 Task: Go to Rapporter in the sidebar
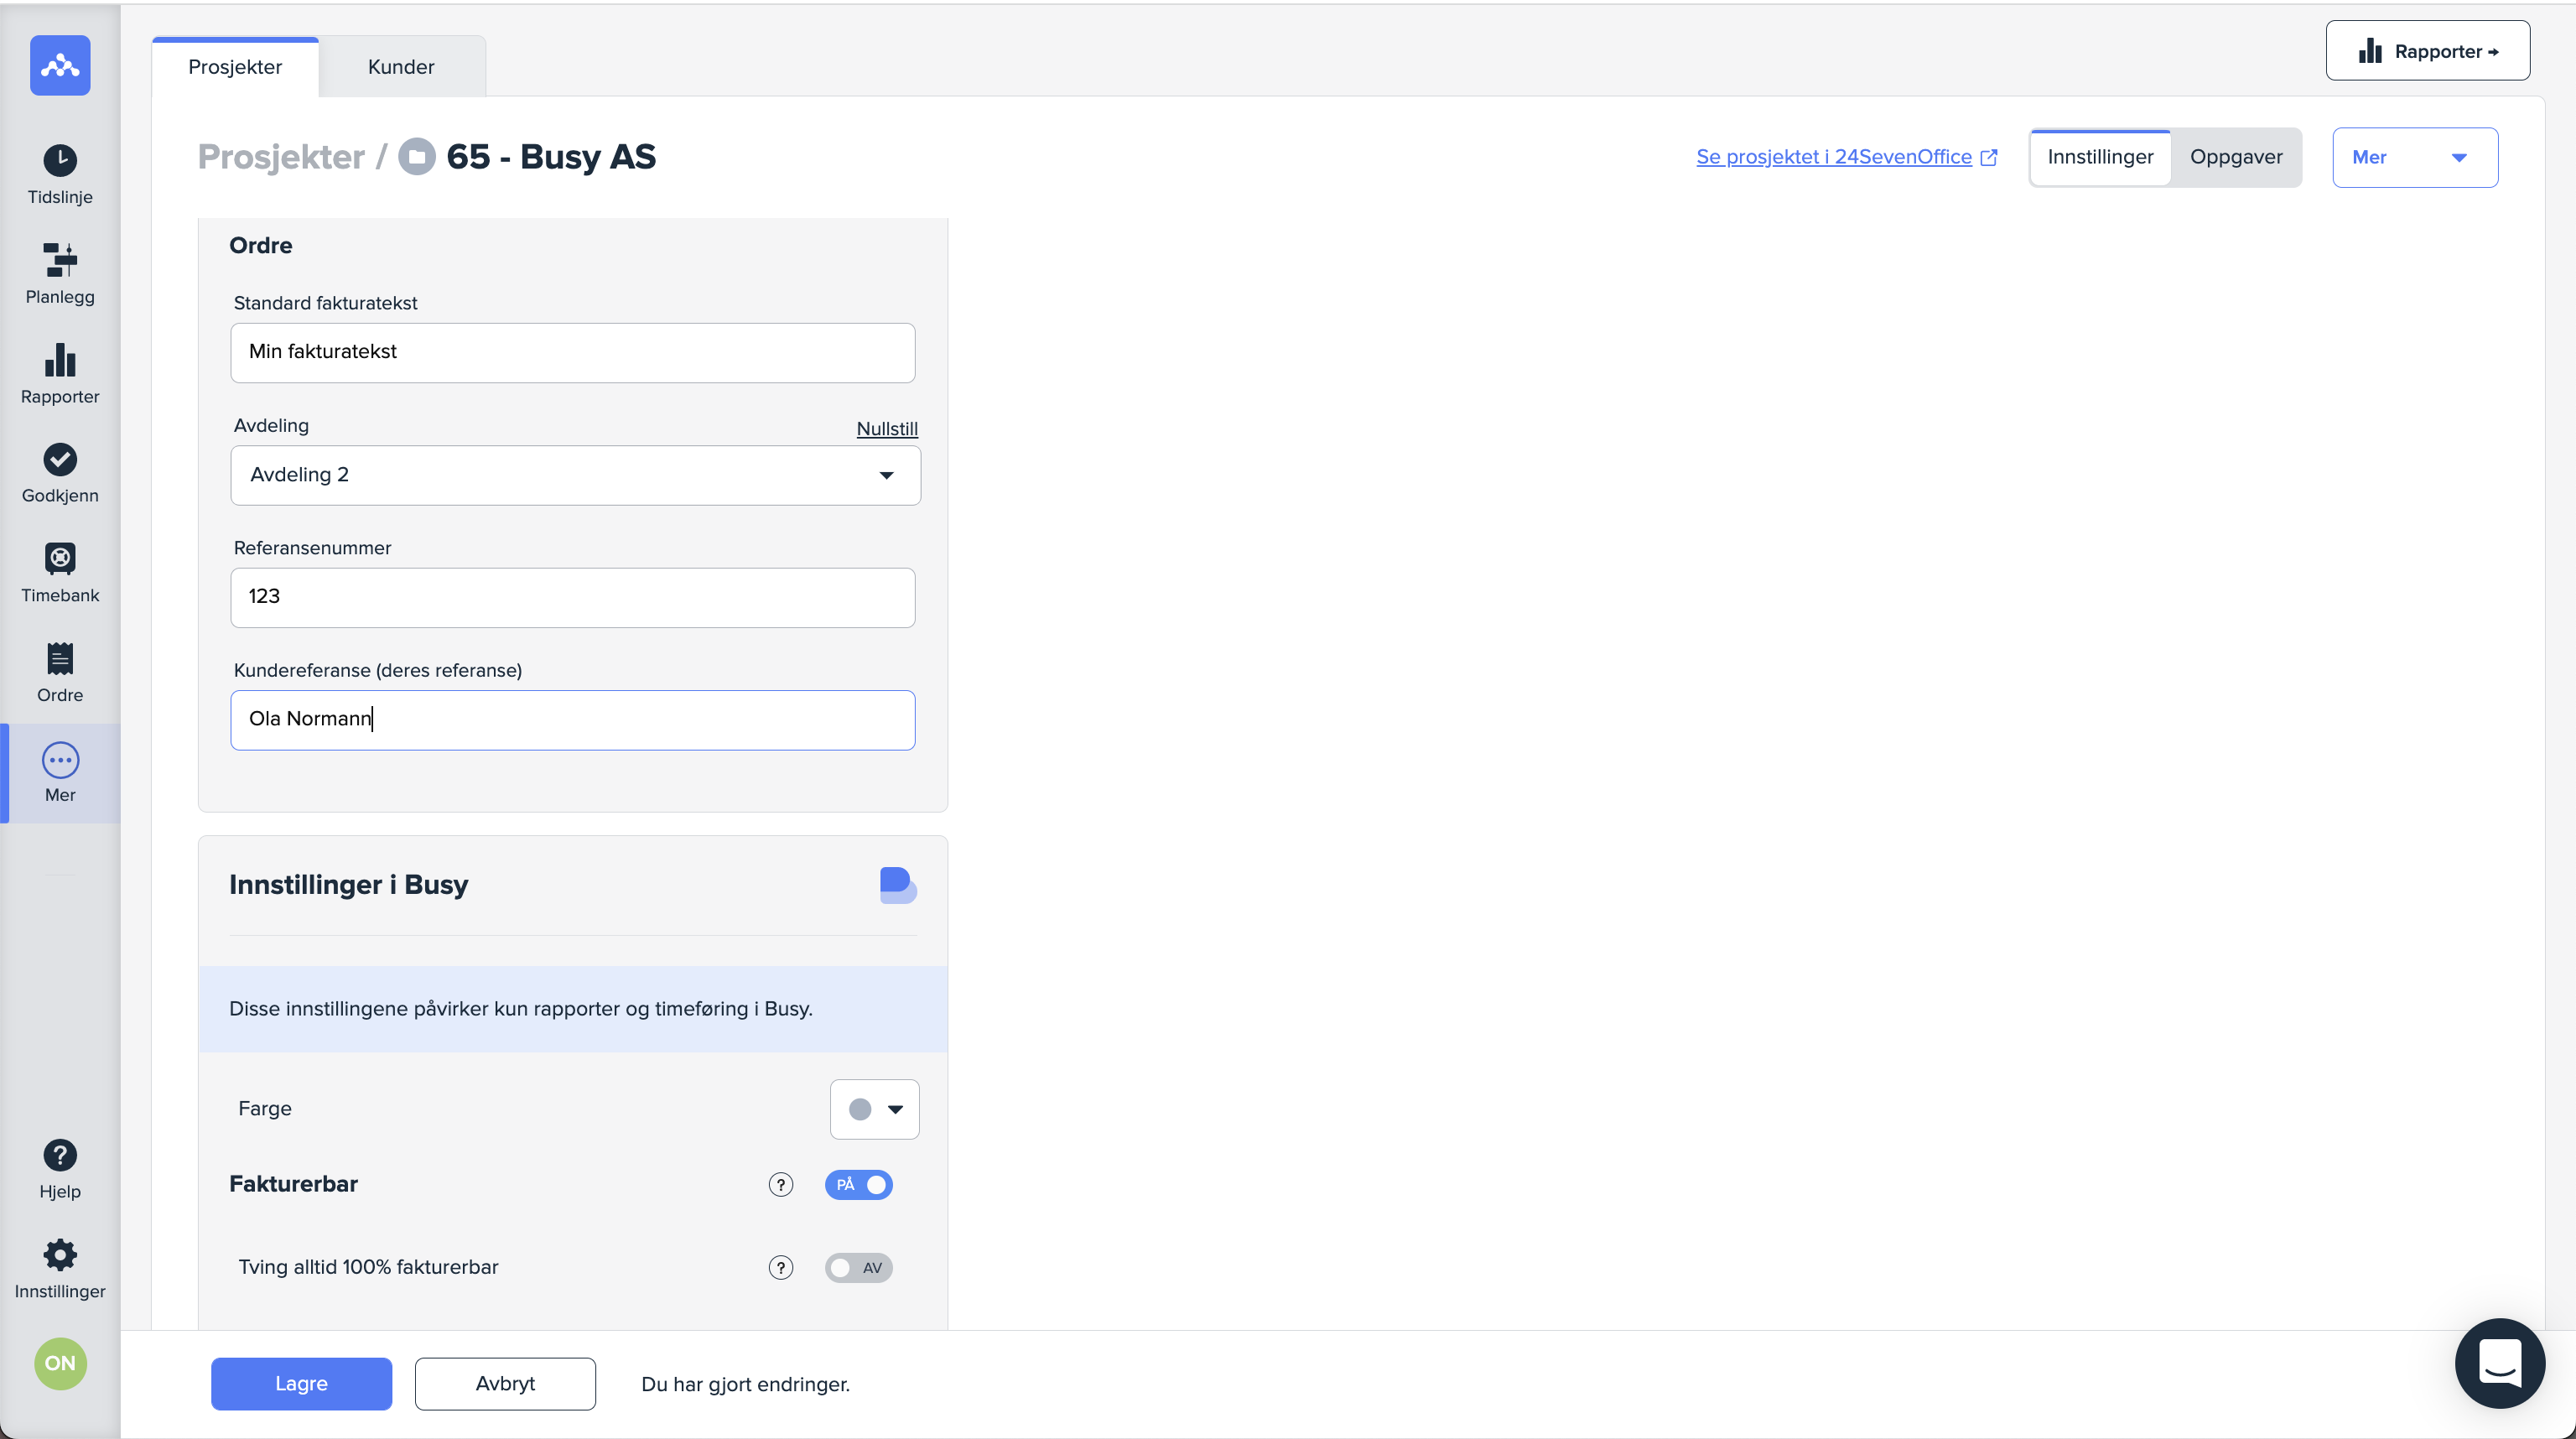60,375
